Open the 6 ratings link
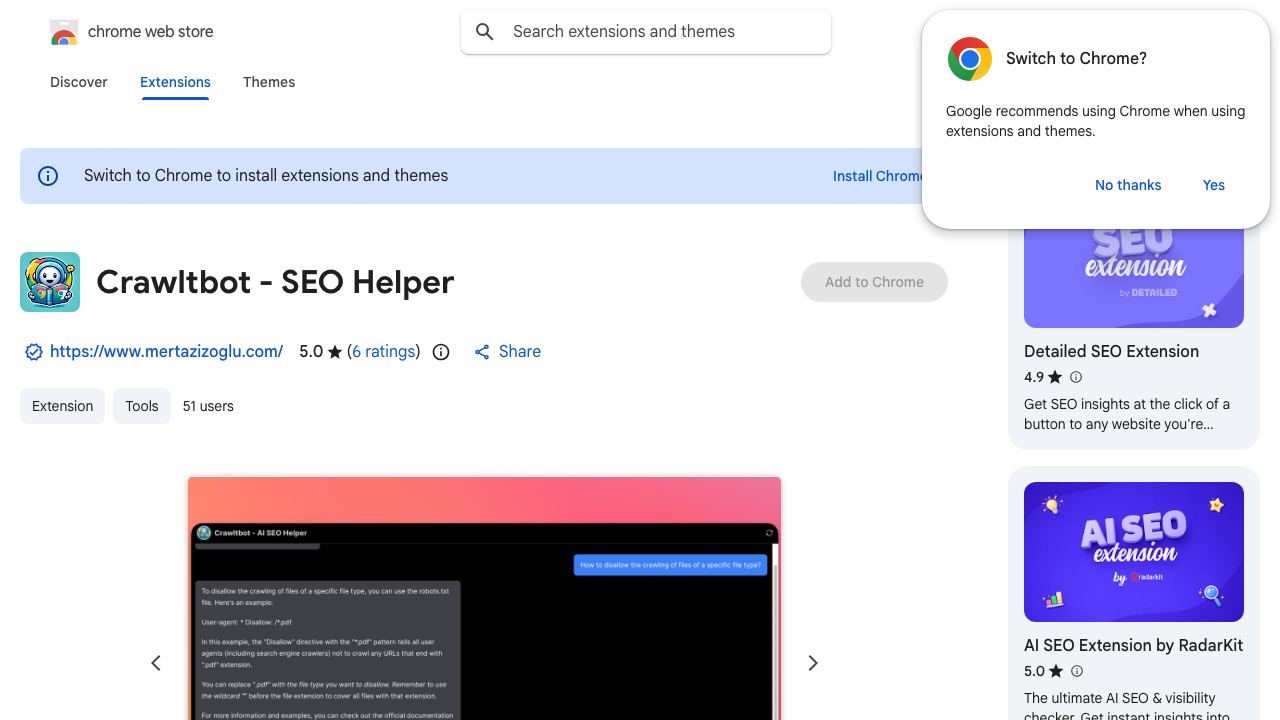Image resolution: width=1280 pixels, height=720 pixels. point(384,351)
